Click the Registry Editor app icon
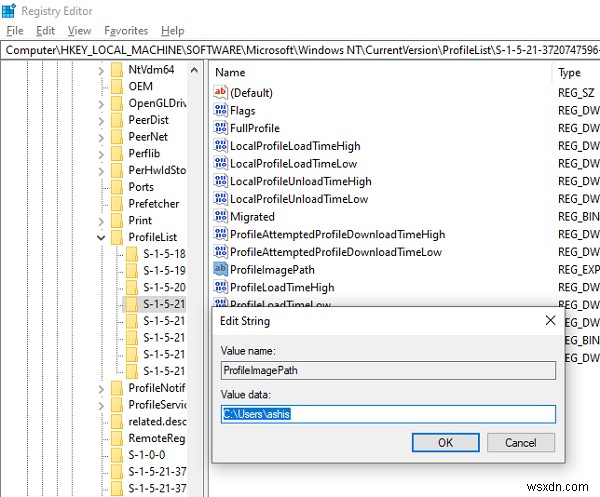Viewport: 600px width, 497px height. [9, 11]
